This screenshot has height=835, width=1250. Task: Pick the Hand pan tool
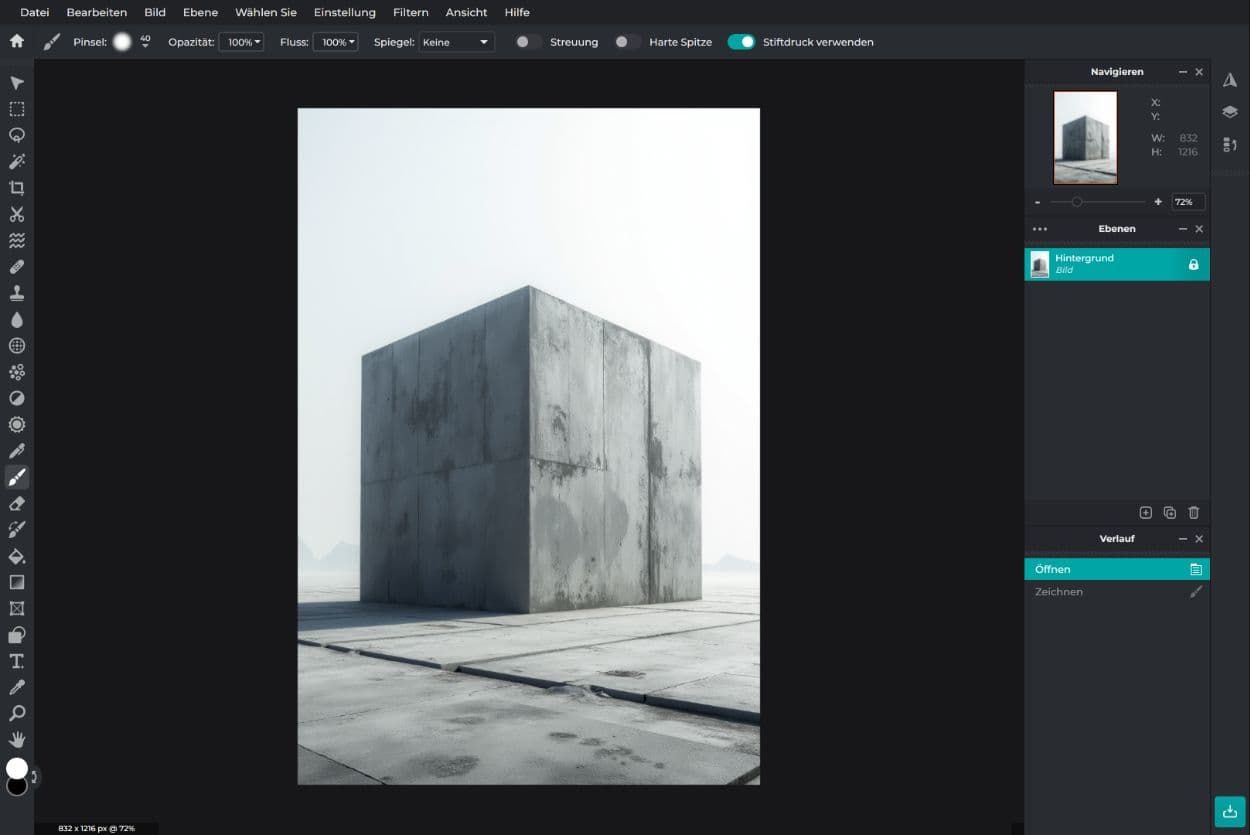point(17,740)
